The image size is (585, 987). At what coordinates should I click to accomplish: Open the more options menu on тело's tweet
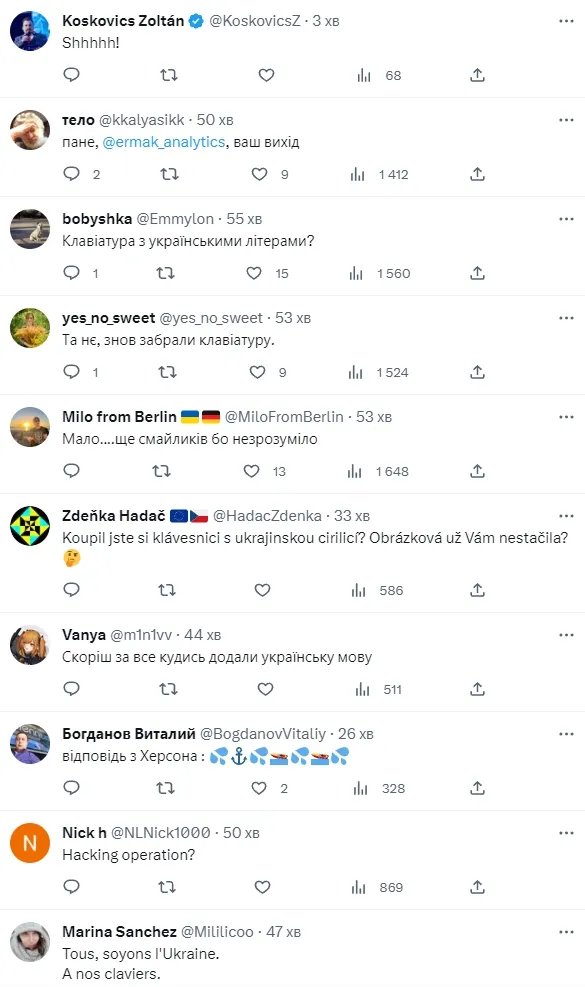562,116
